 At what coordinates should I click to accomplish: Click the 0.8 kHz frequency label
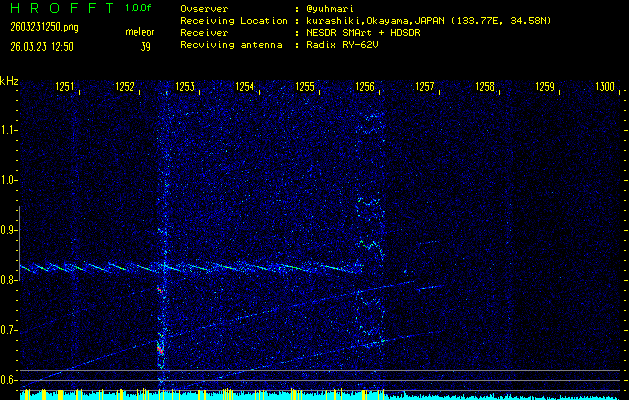click(x=7, y=280)
